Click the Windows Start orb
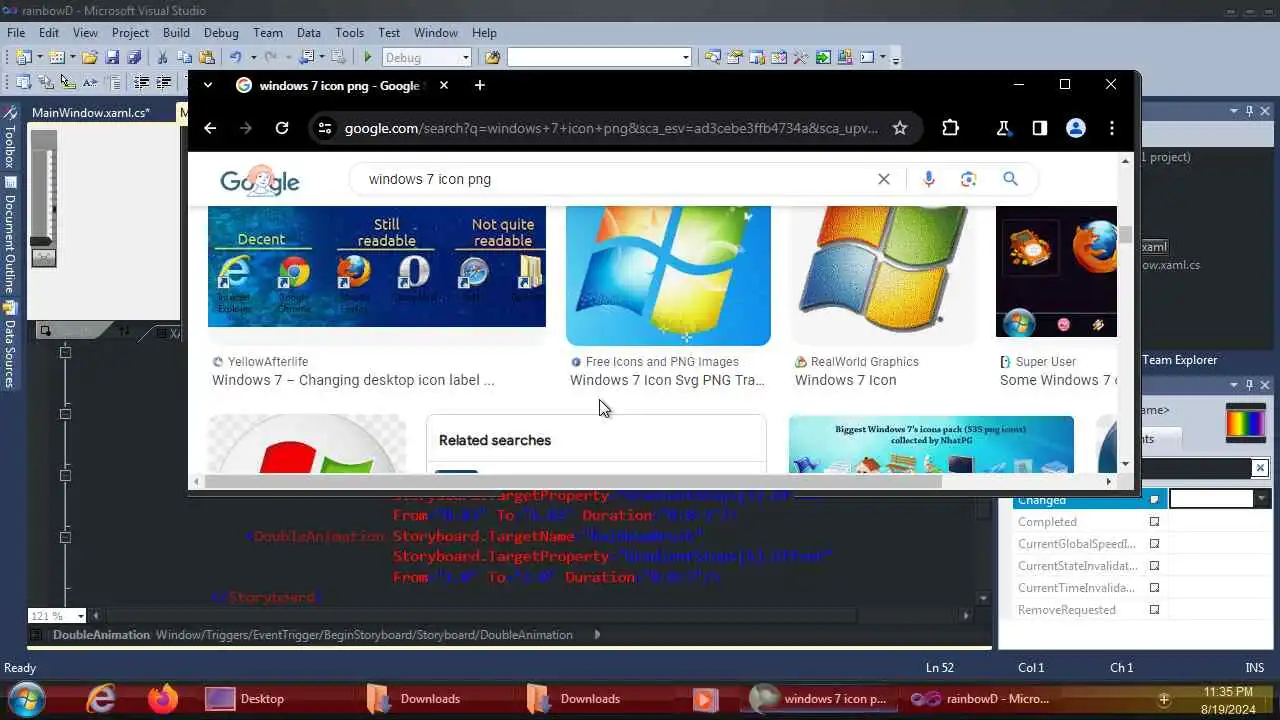Screen dimensions: 1280x720 [26, 698]
